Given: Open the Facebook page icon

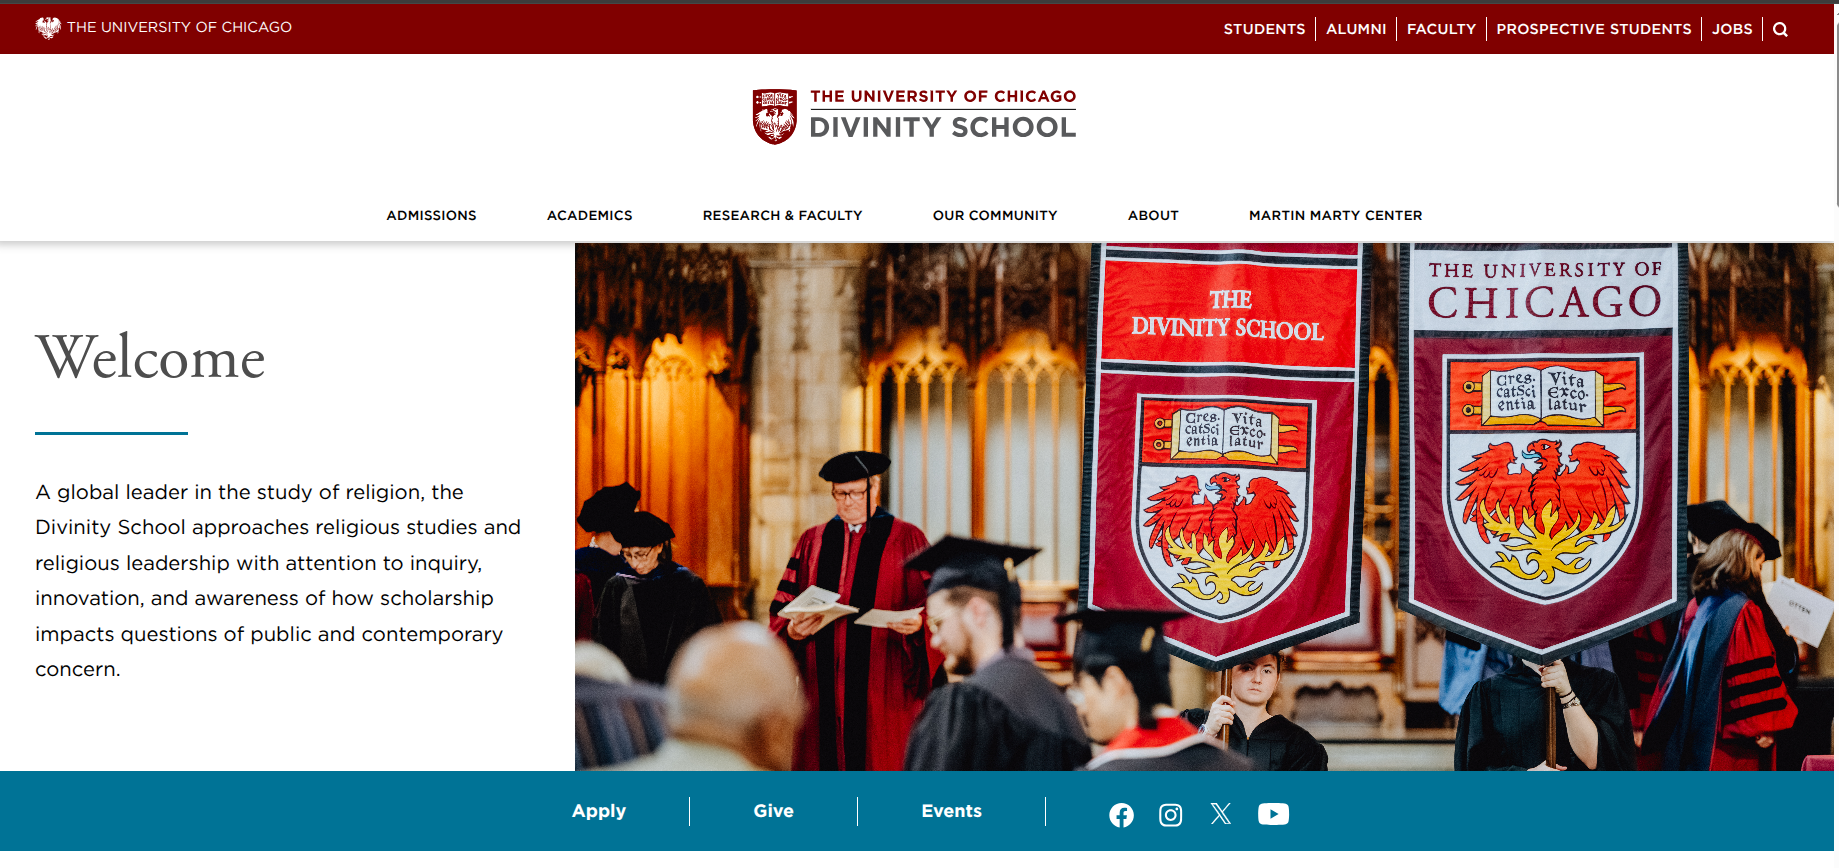Looking at the screenshot, I should [x=1121, y=815].
